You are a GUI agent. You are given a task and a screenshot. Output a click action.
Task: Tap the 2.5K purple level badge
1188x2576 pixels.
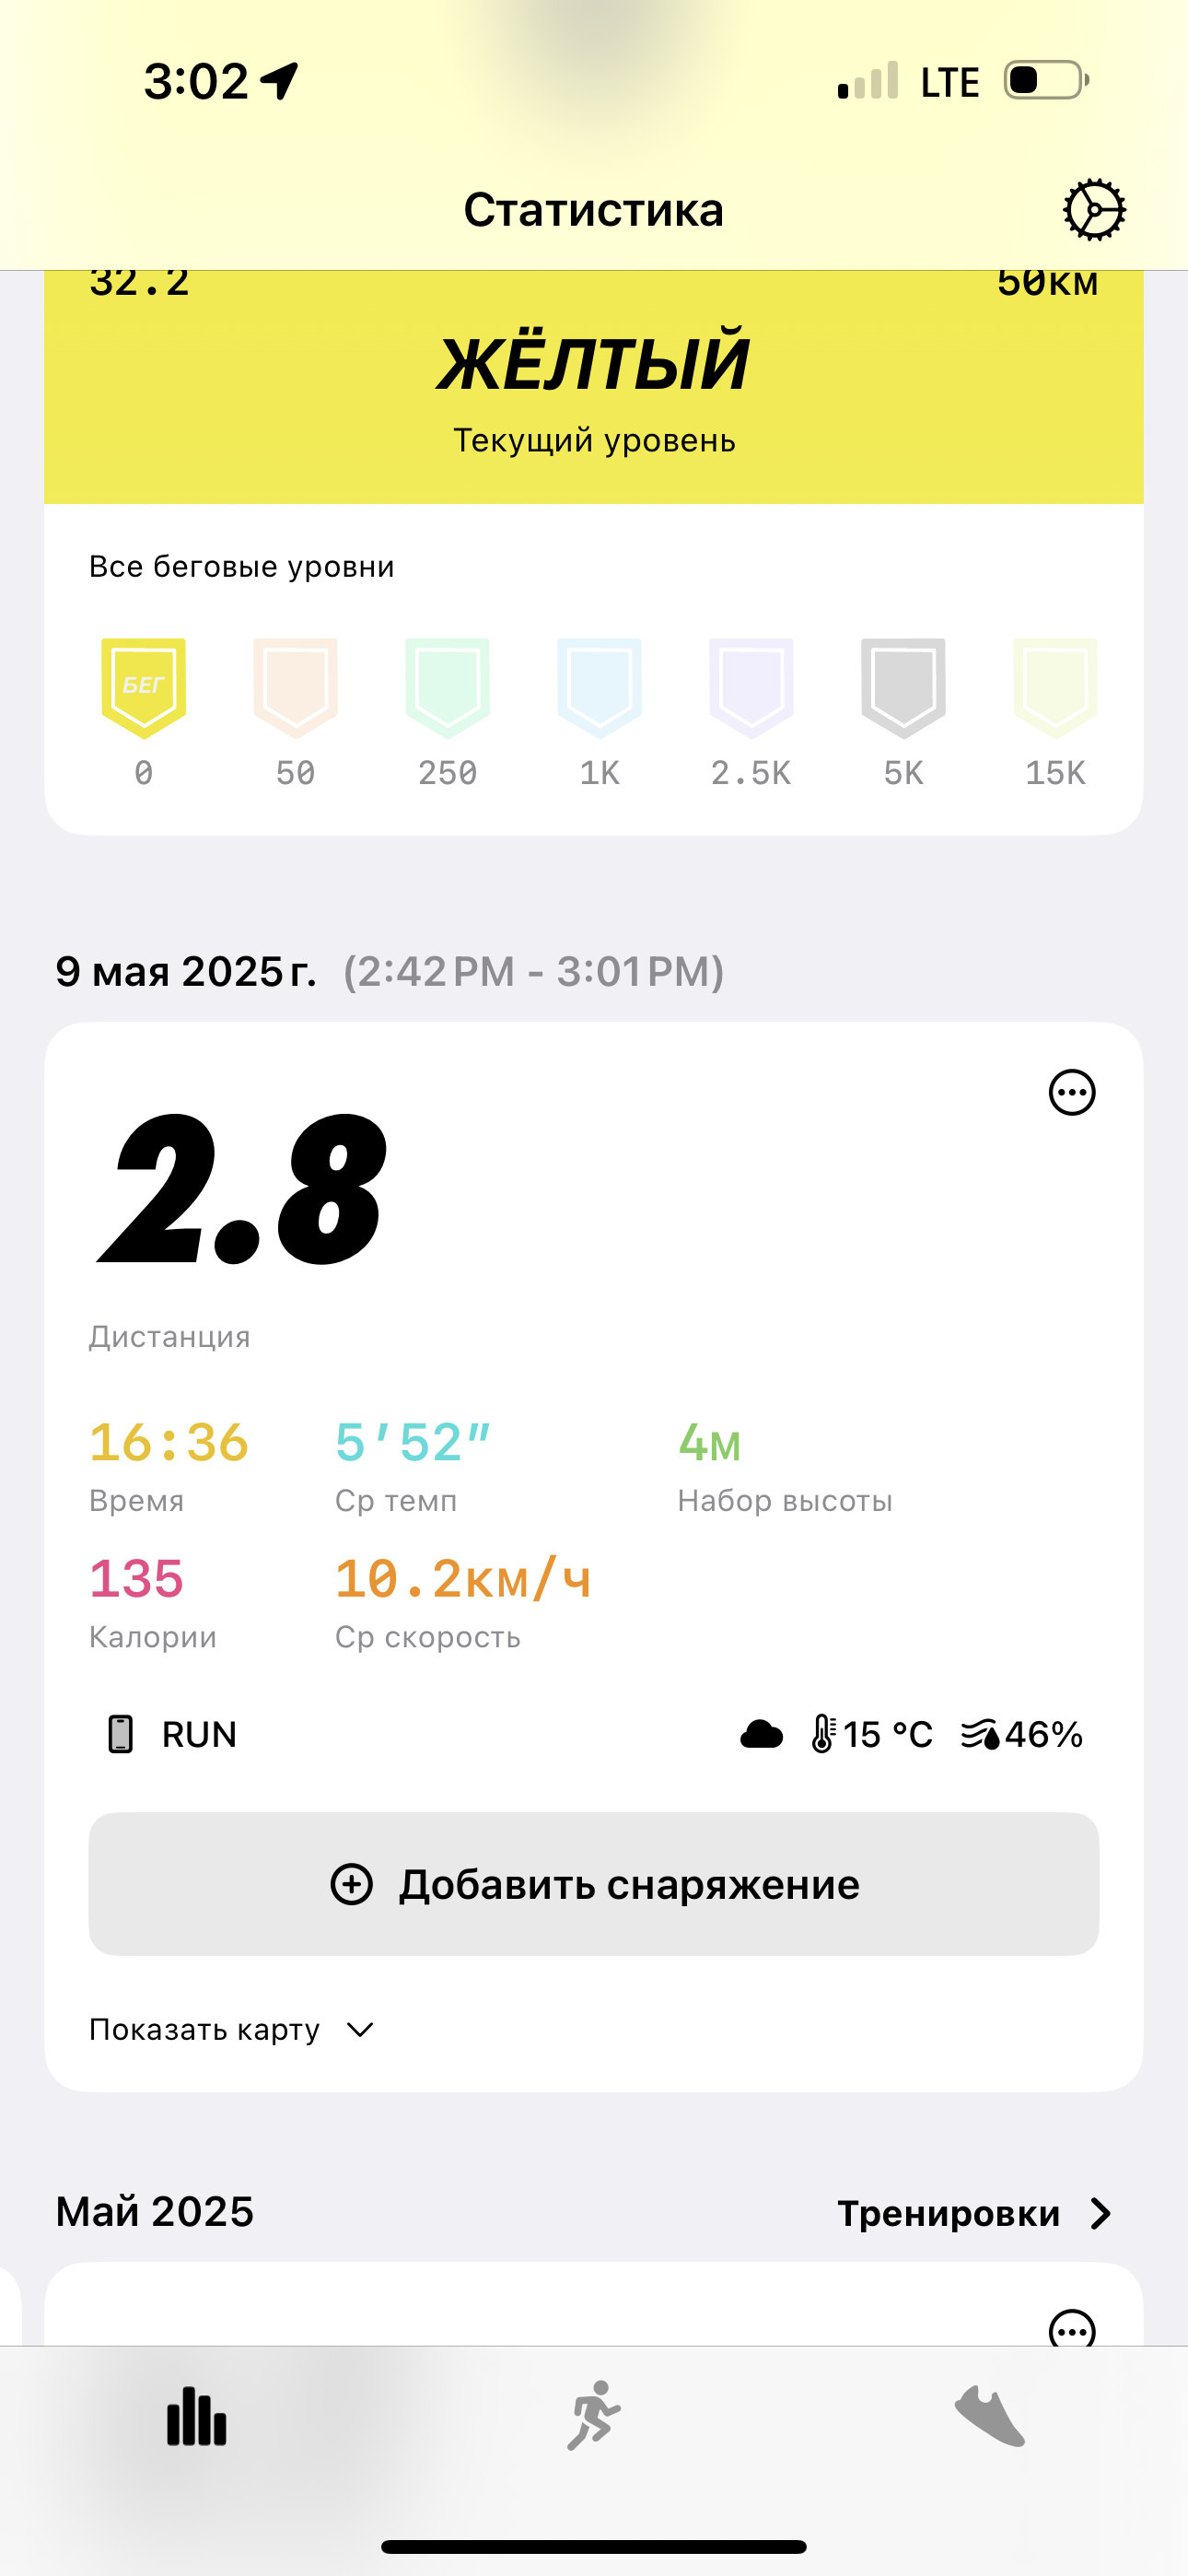[x=751, y=688]
